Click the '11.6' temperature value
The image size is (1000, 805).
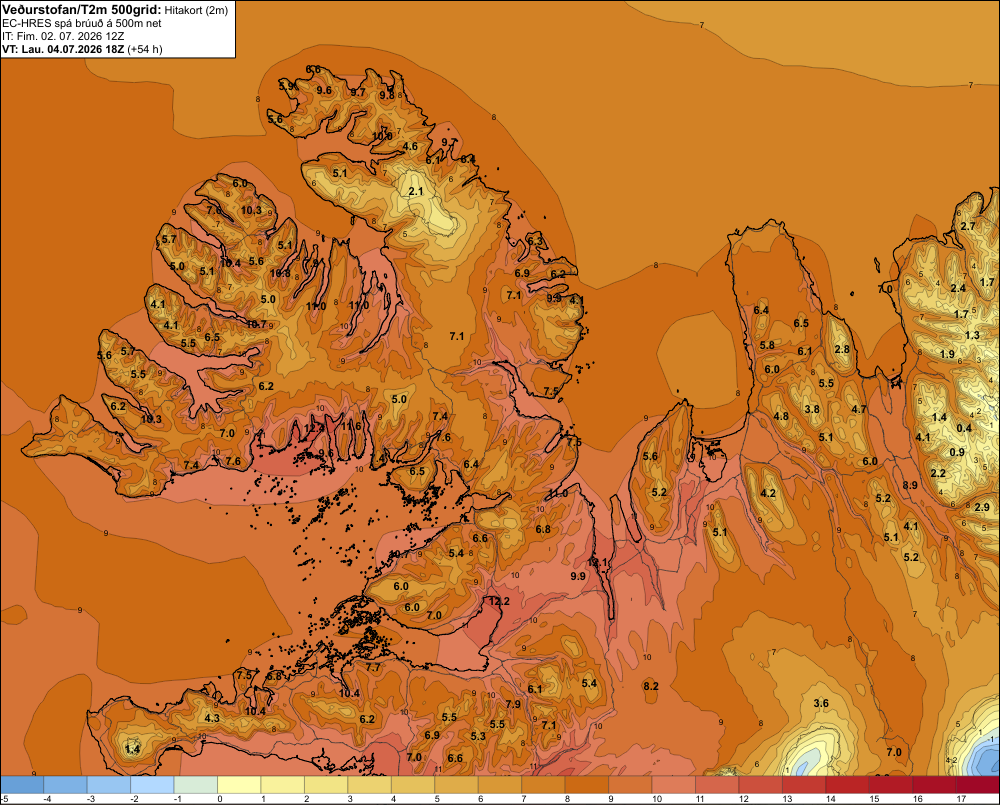coord(351,426)
